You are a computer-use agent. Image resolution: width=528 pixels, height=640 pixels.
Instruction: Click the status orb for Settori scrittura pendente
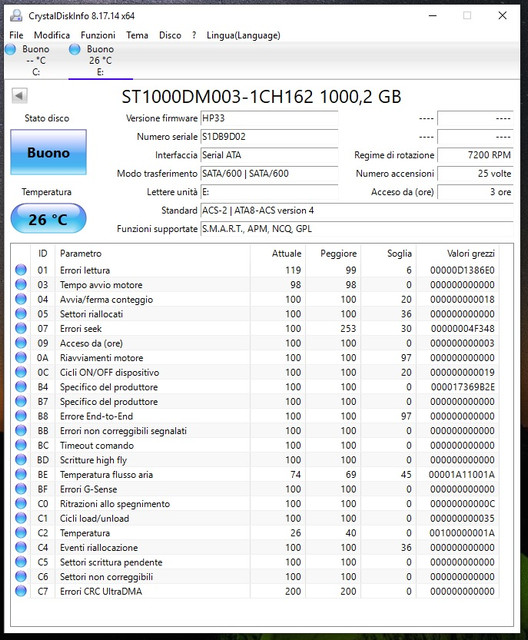coord(21,562)
